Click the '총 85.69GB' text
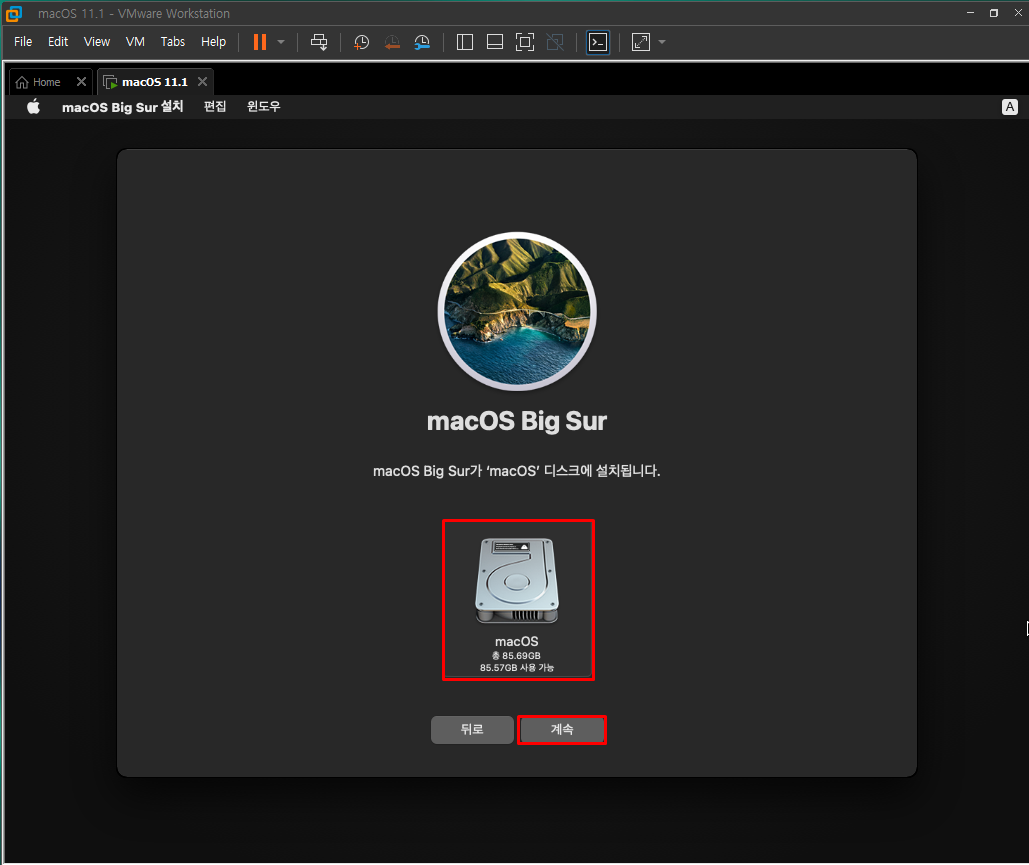 (516, 656)
